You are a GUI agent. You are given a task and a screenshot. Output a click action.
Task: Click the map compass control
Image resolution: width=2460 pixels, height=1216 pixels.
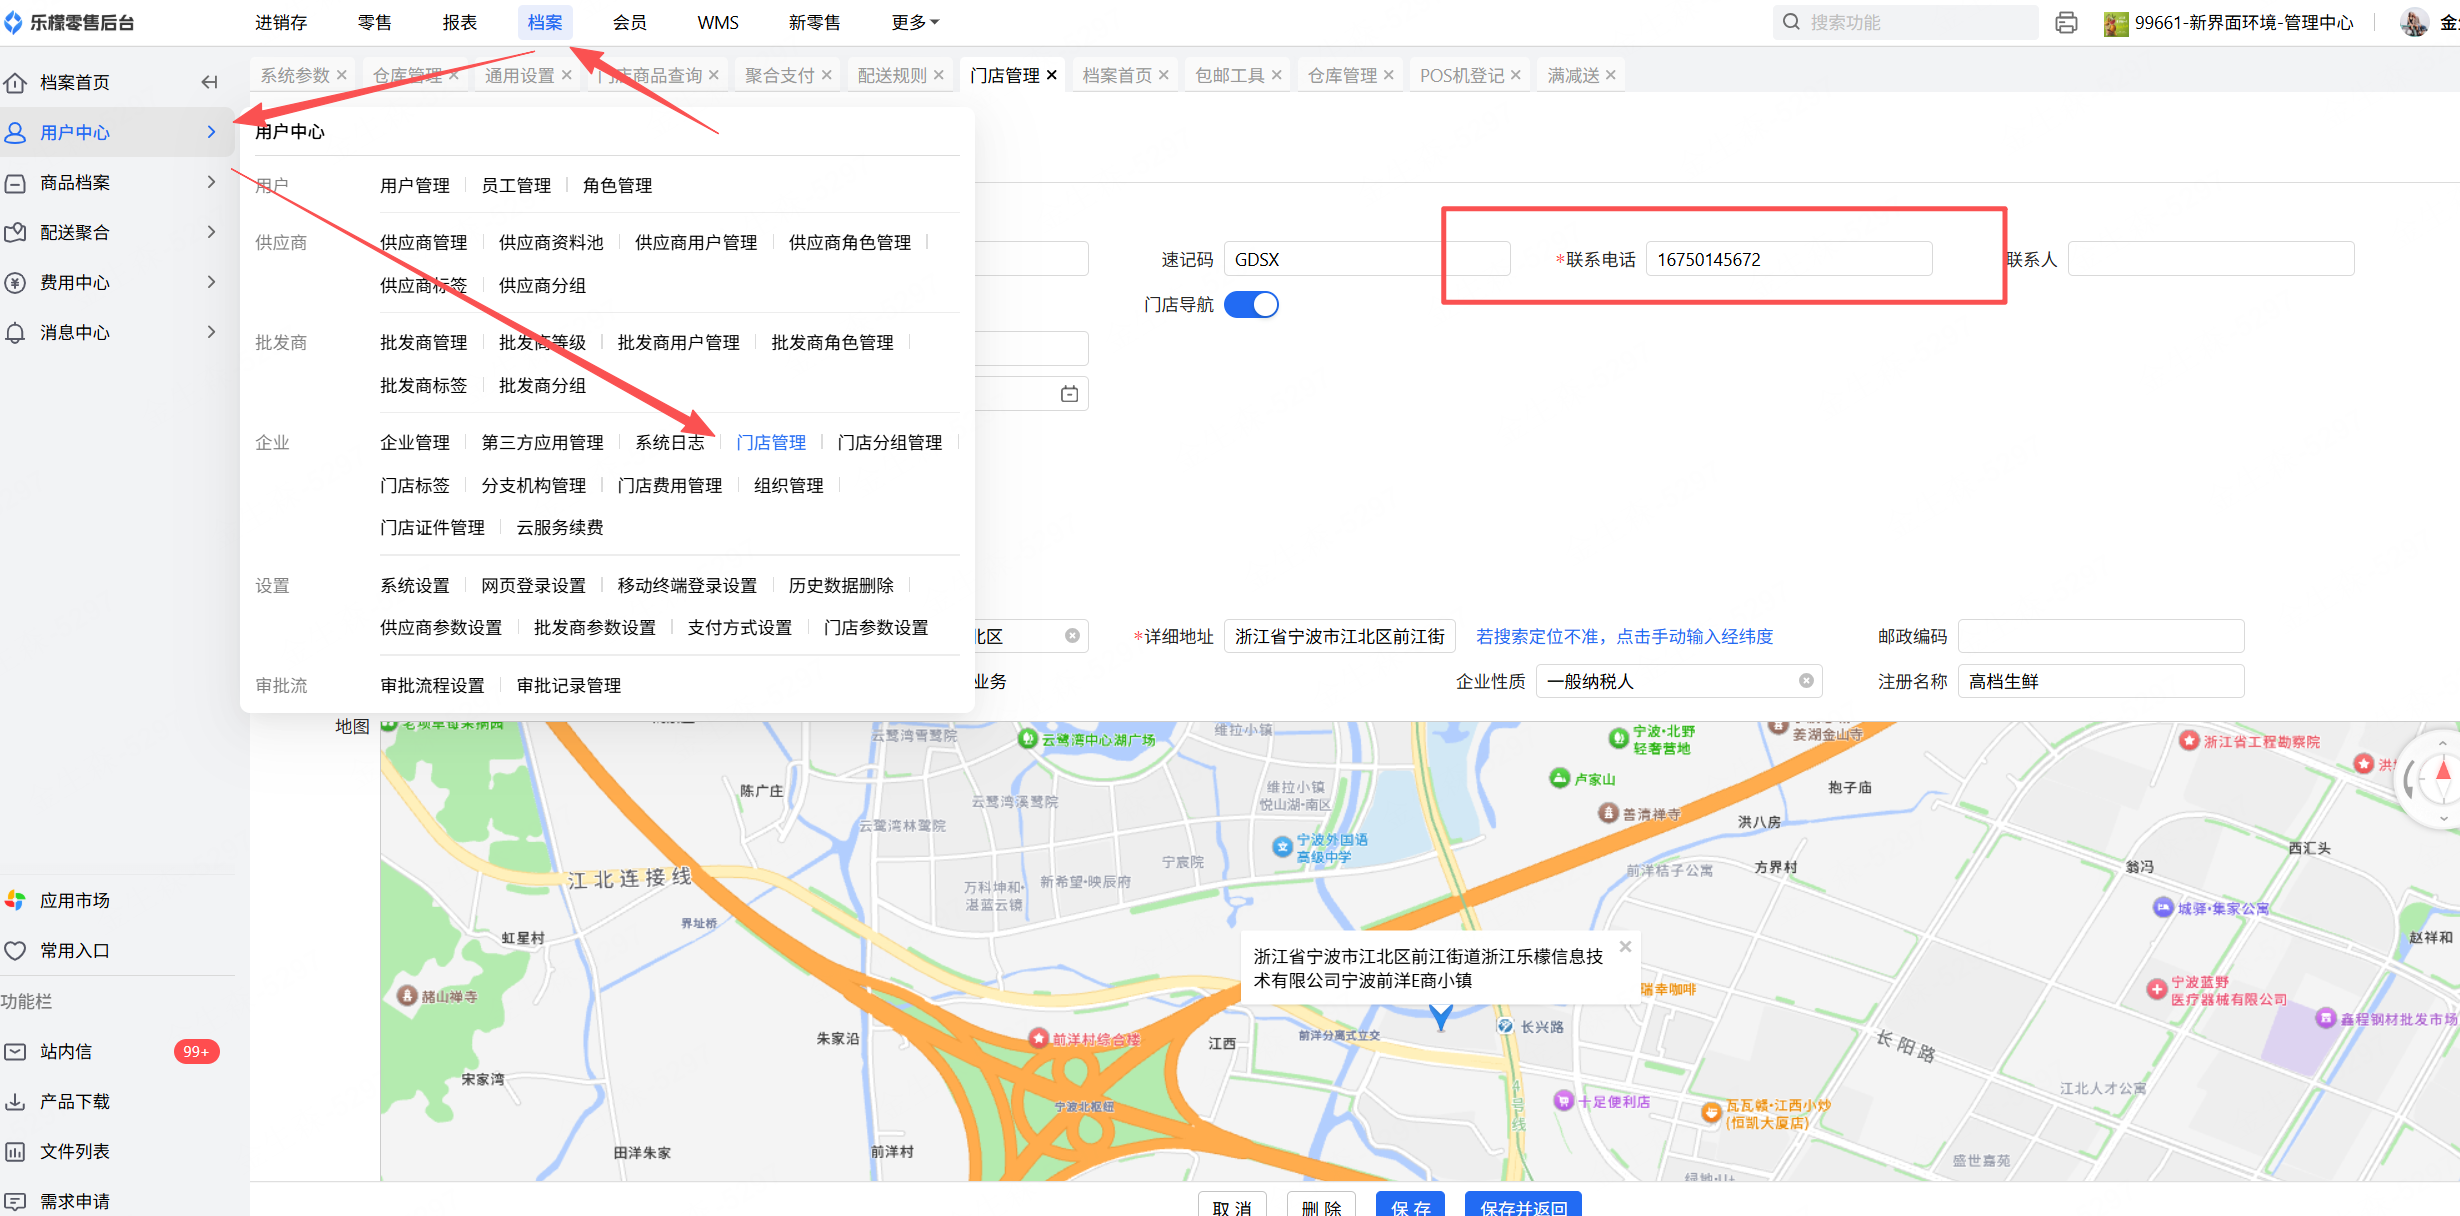click(2441, 778)
